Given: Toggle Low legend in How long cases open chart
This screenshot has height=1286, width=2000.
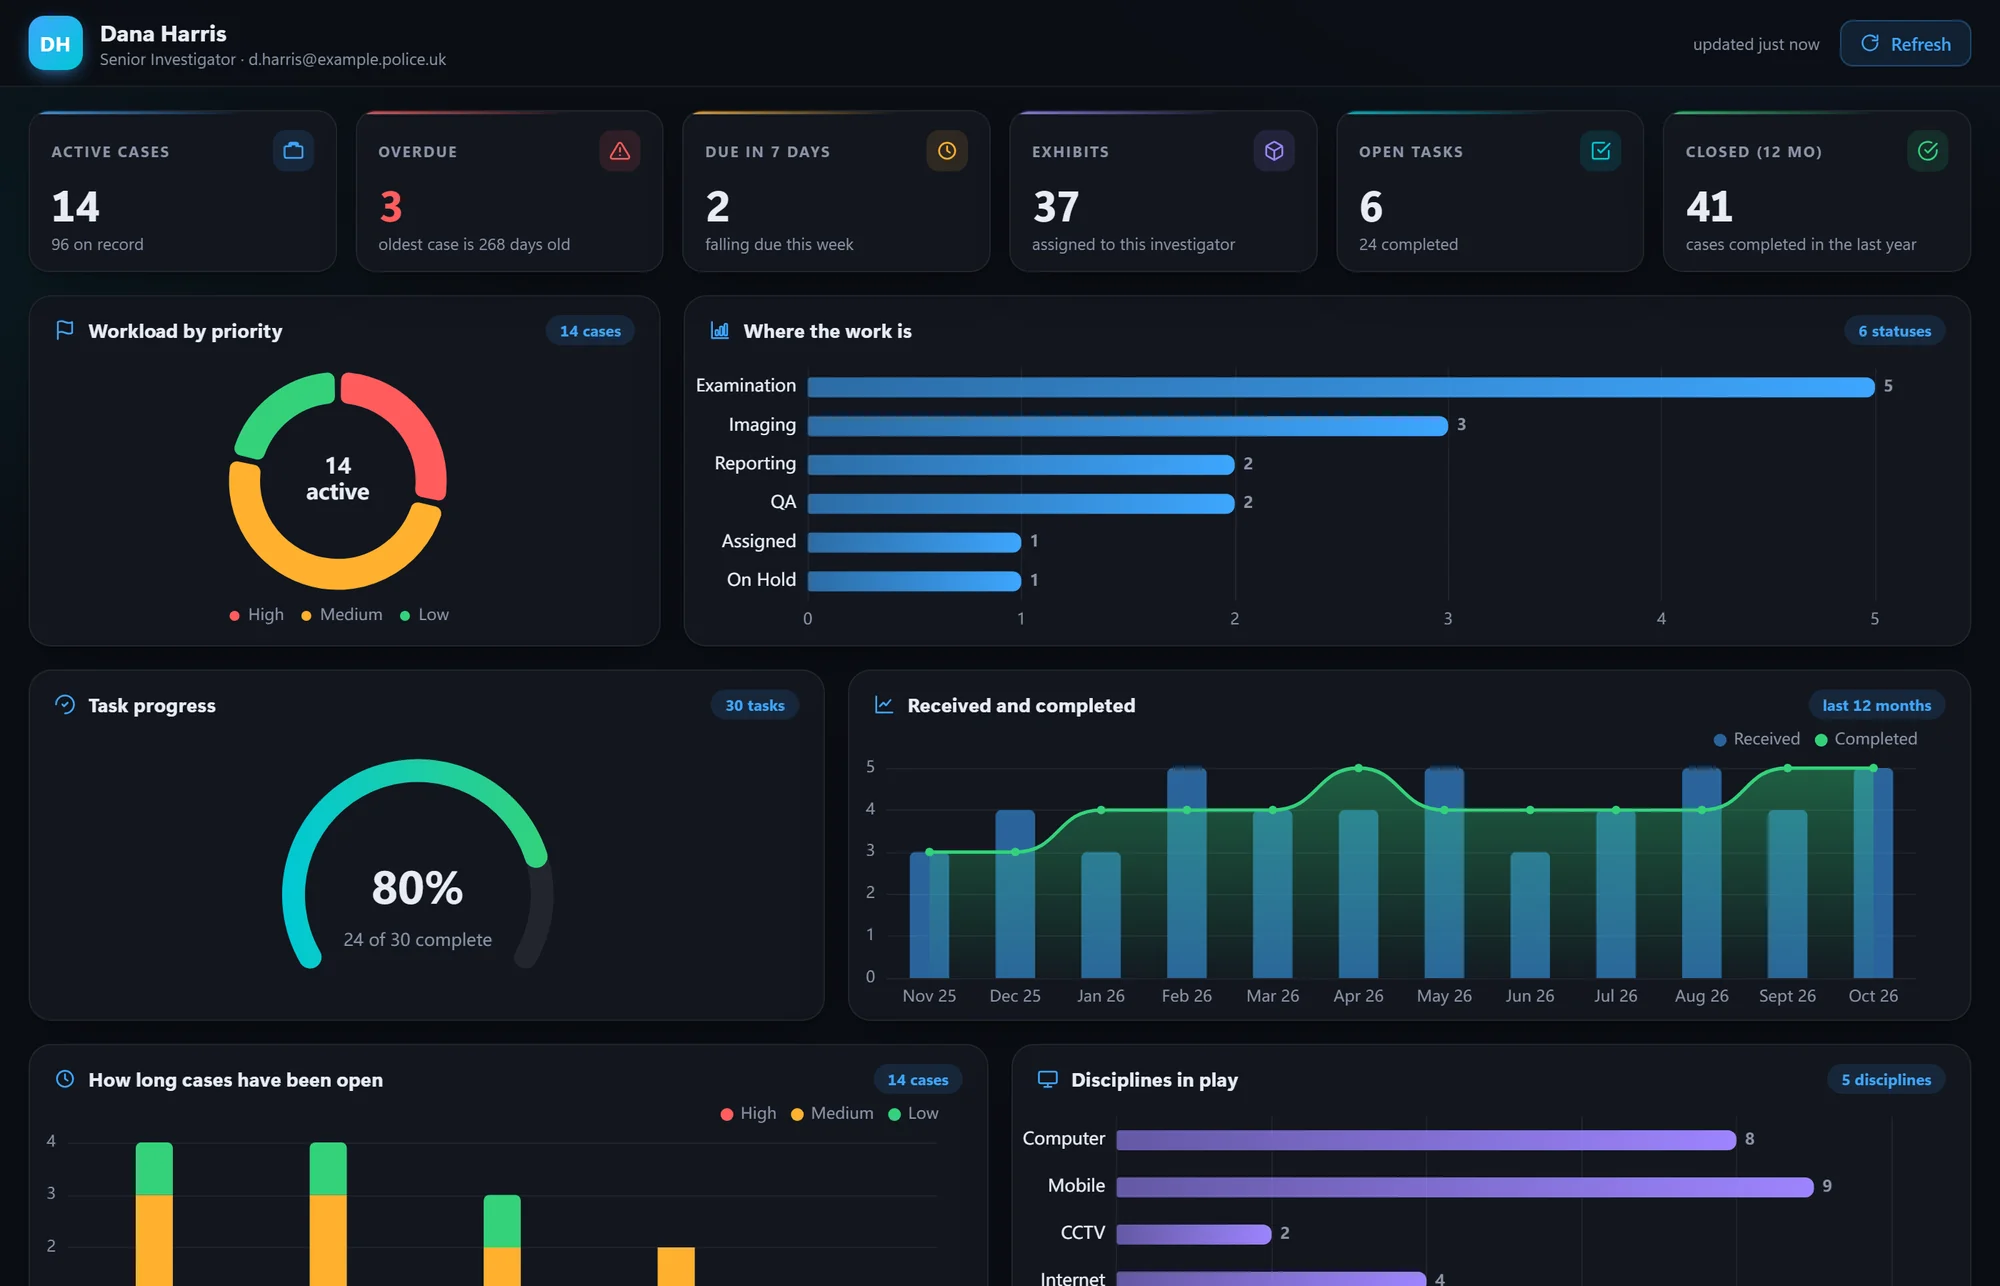Looking at the screenshot, I should pyautogui.click(x=914, y=1114).
